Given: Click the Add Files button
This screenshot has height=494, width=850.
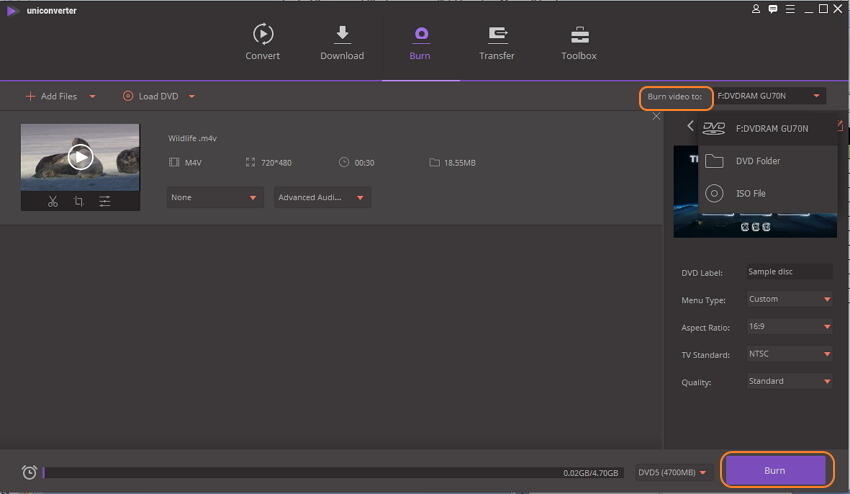Looking at the screenshot, I should (51, 96).
